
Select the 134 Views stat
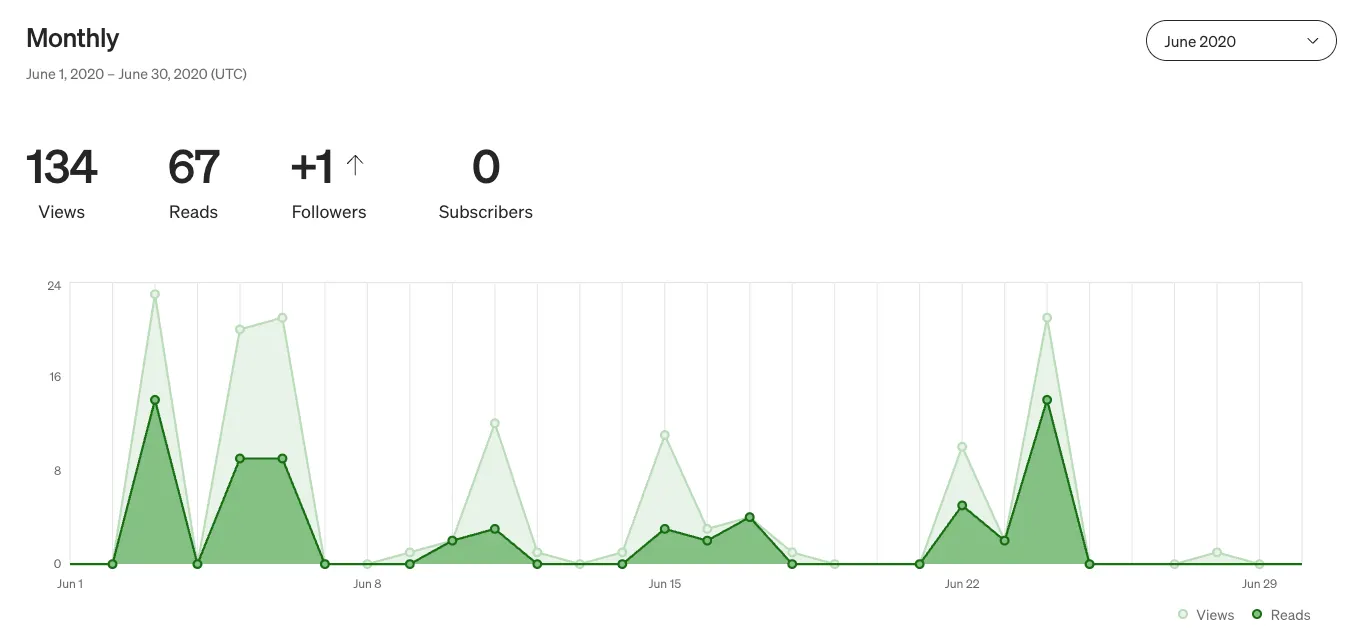pyautogui.click(x=62, y=184)
